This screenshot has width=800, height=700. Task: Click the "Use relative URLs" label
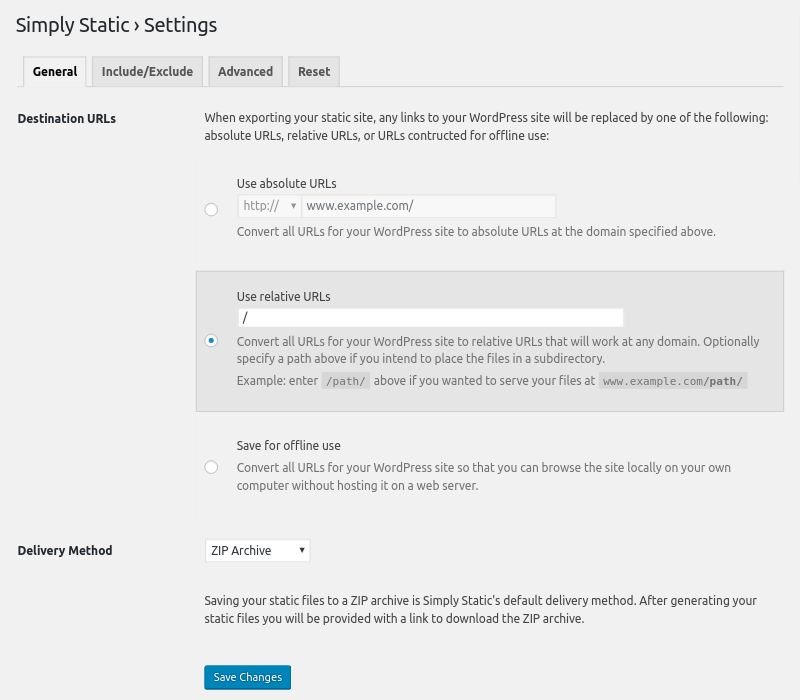[x=283, y=296]
